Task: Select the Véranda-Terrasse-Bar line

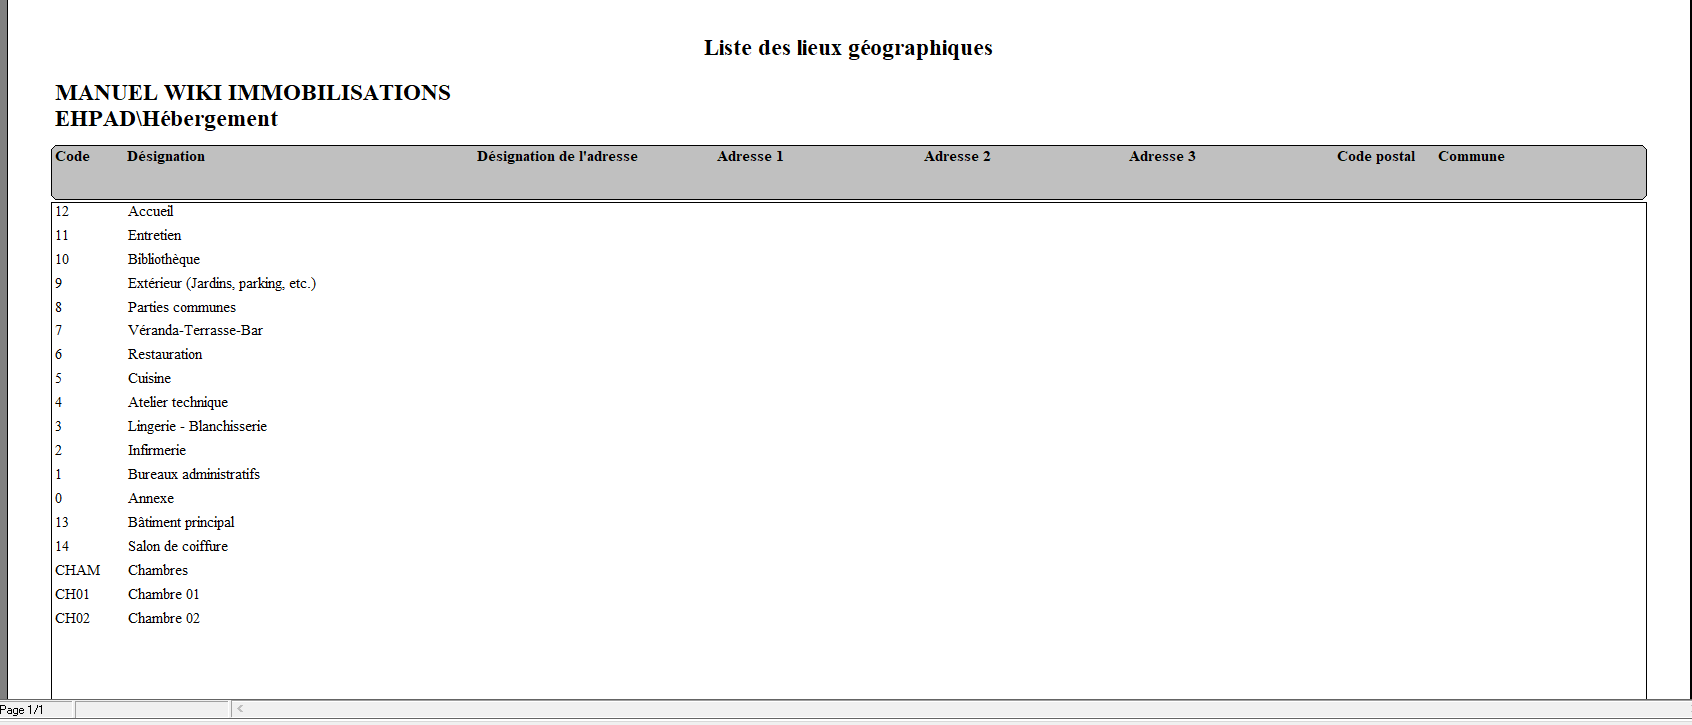Action: (195, 330)
